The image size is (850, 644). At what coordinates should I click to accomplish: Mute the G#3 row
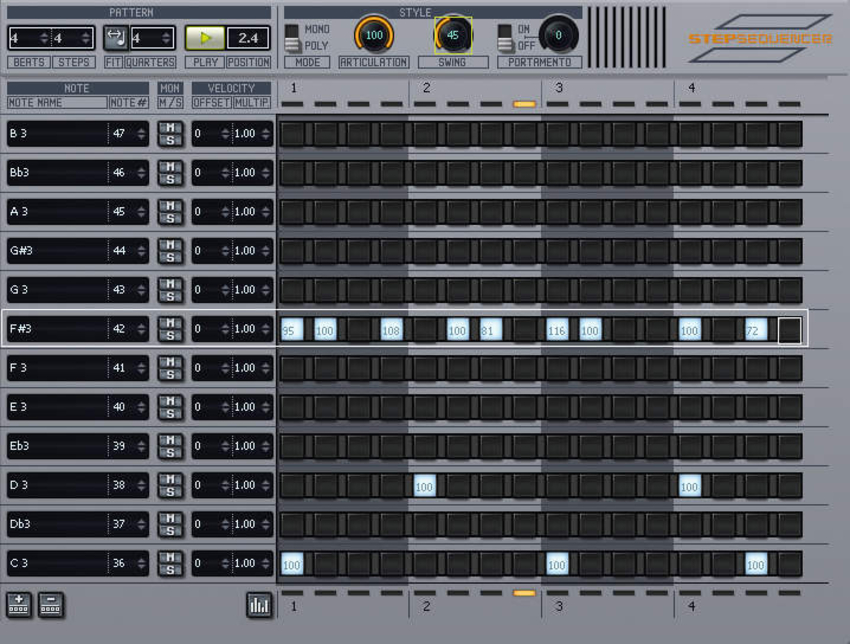pos(170,244)
